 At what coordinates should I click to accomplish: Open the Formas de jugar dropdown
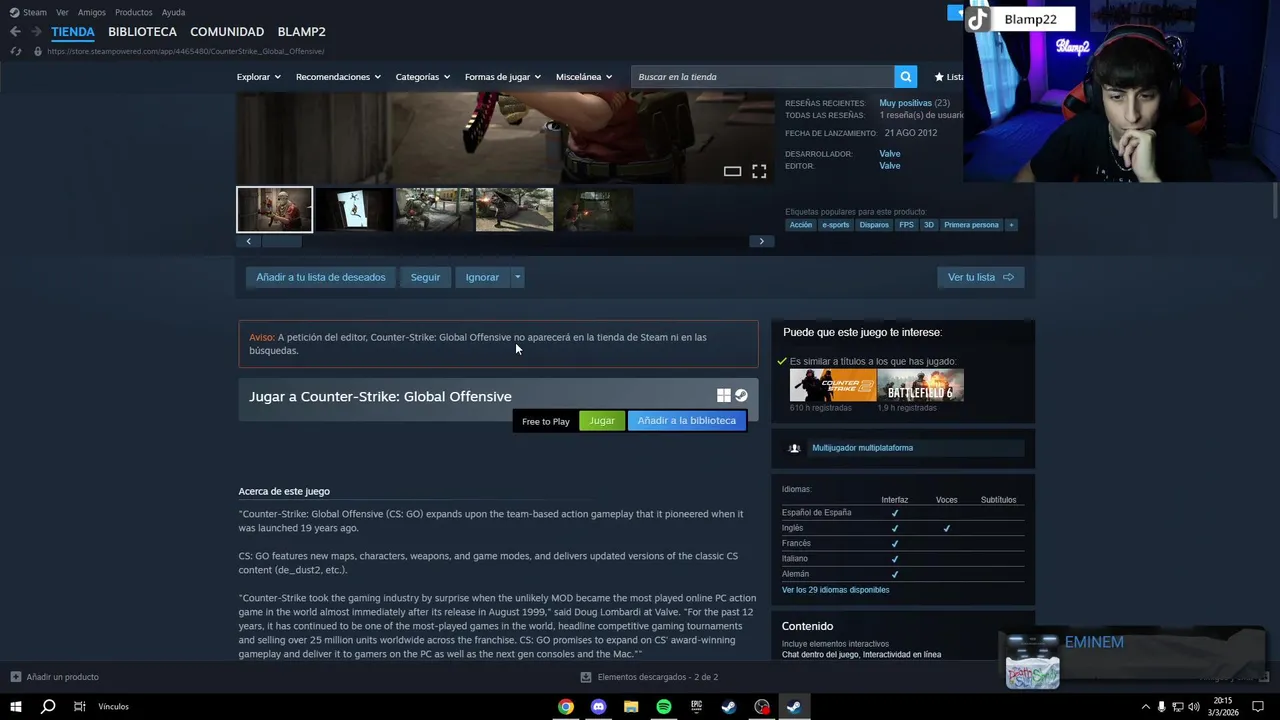pos(502,77)
